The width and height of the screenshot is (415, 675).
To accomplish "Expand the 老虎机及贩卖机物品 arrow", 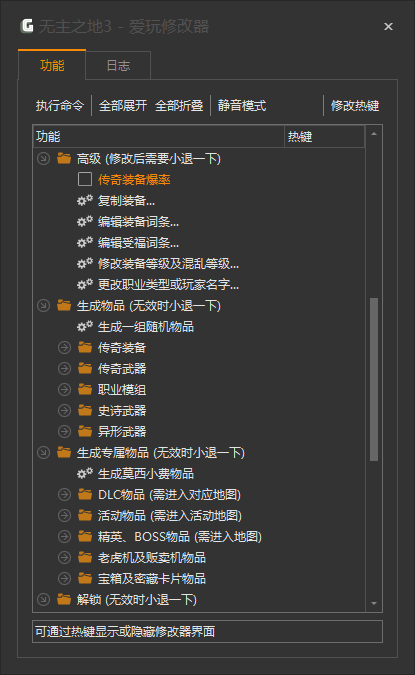I will tap(65, 557).
